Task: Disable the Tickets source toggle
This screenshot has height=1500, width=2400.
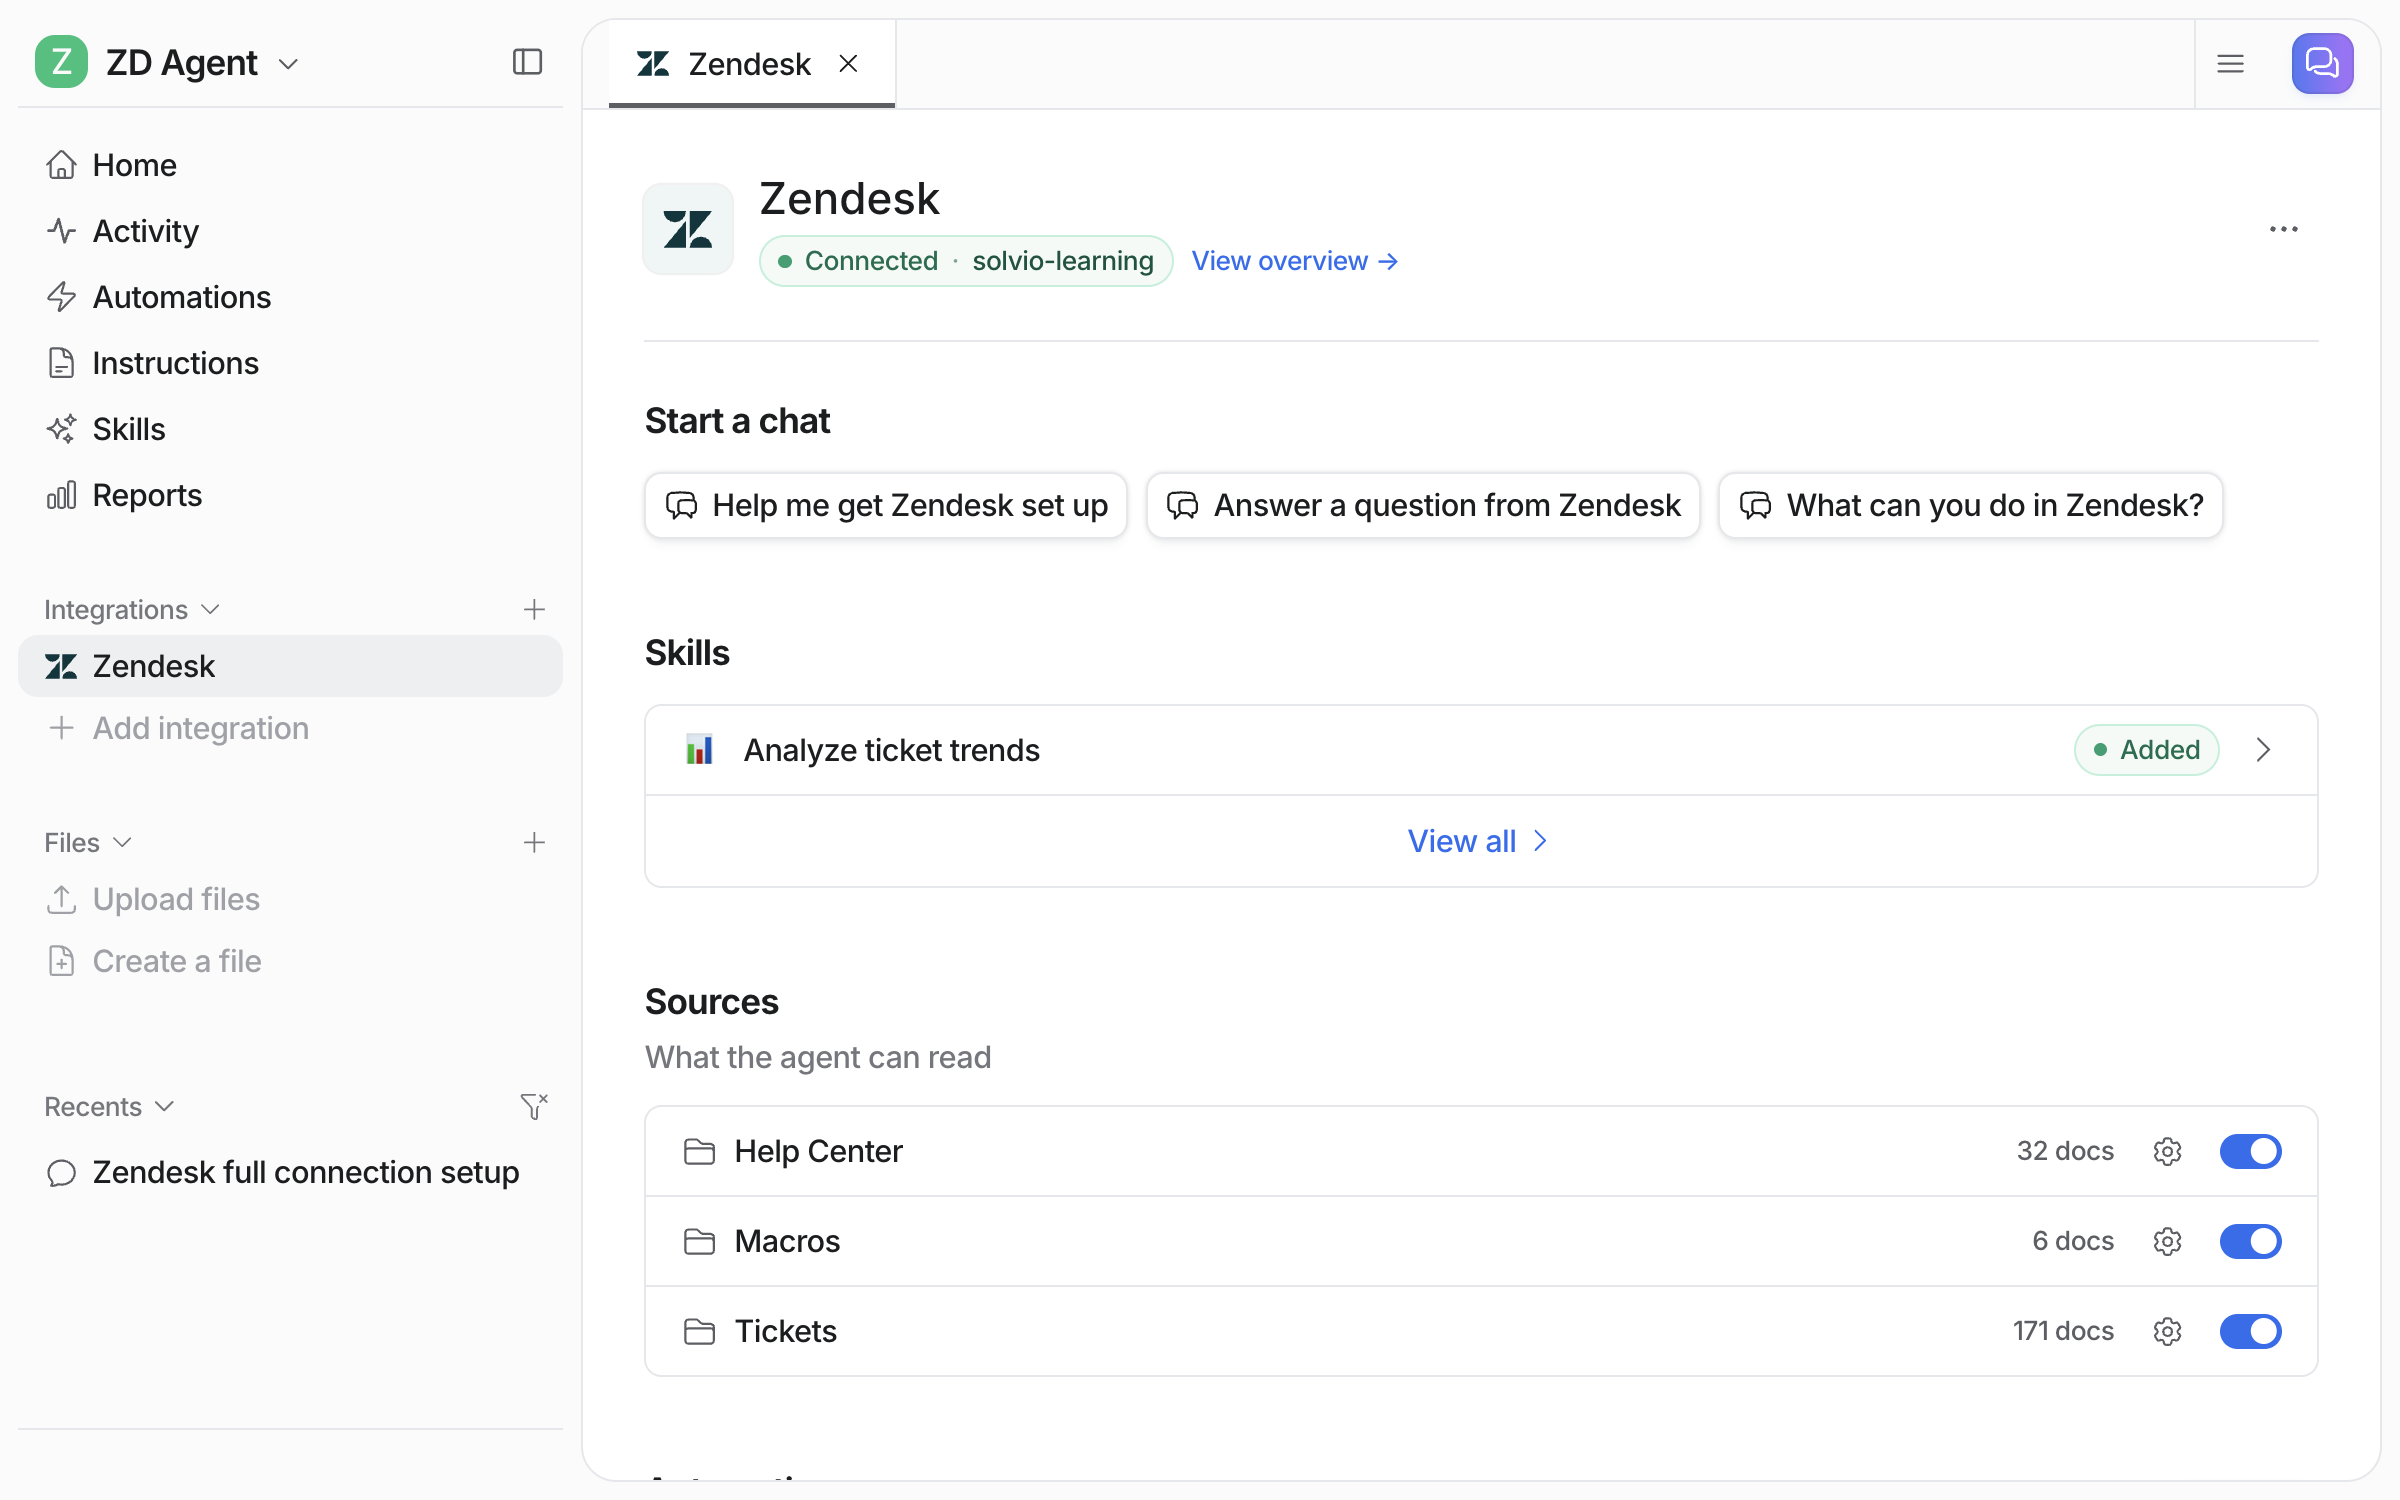Action: (2250, 1331)
